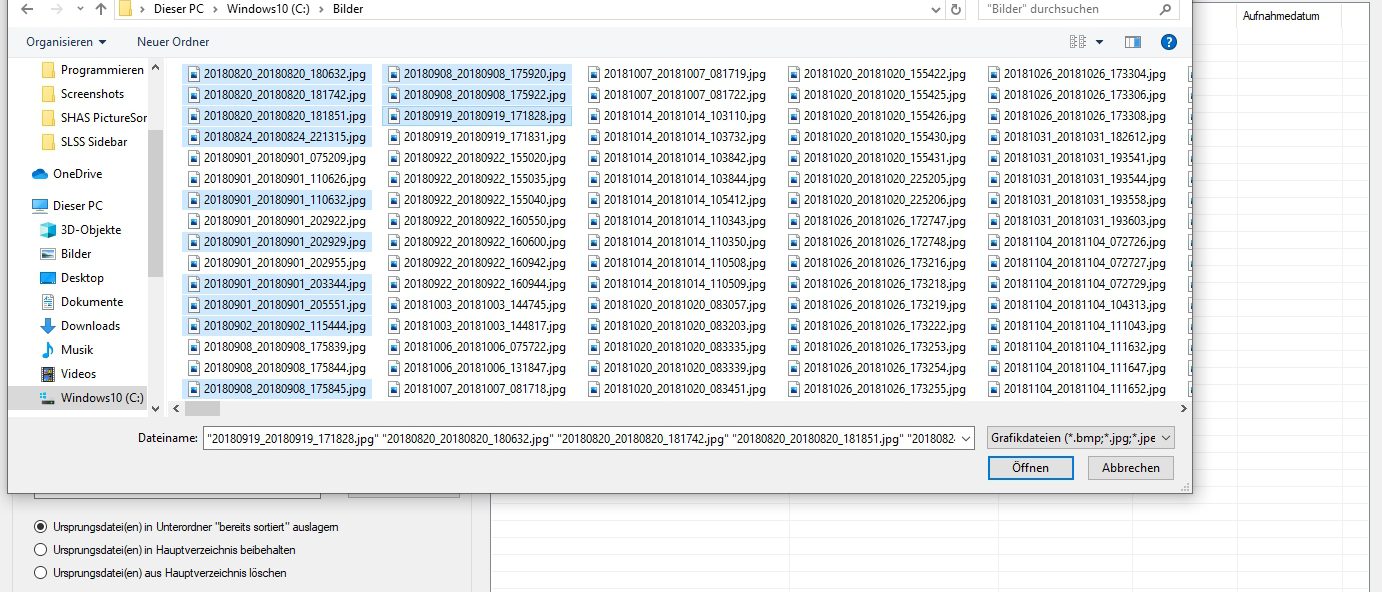Select option to move originals to "bereits sortiert"
Viewport: 1382px width, 592px height.
pos(41,526)
